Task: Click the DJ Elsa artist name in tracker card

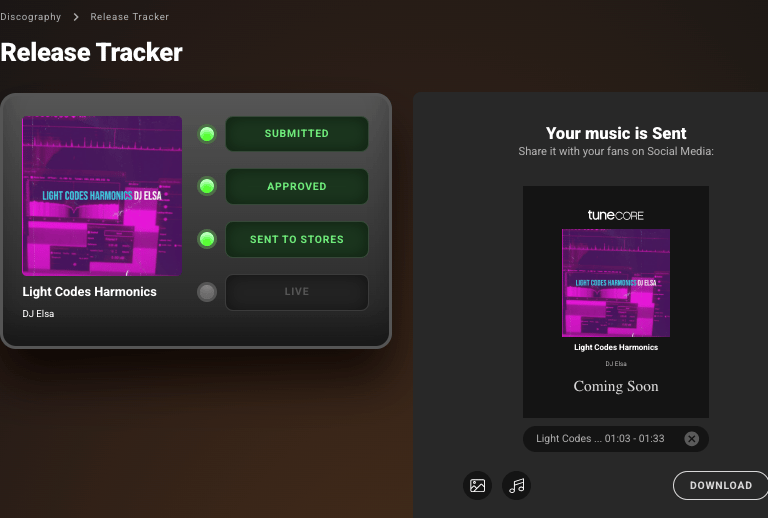Action: (x=38, y=314)
